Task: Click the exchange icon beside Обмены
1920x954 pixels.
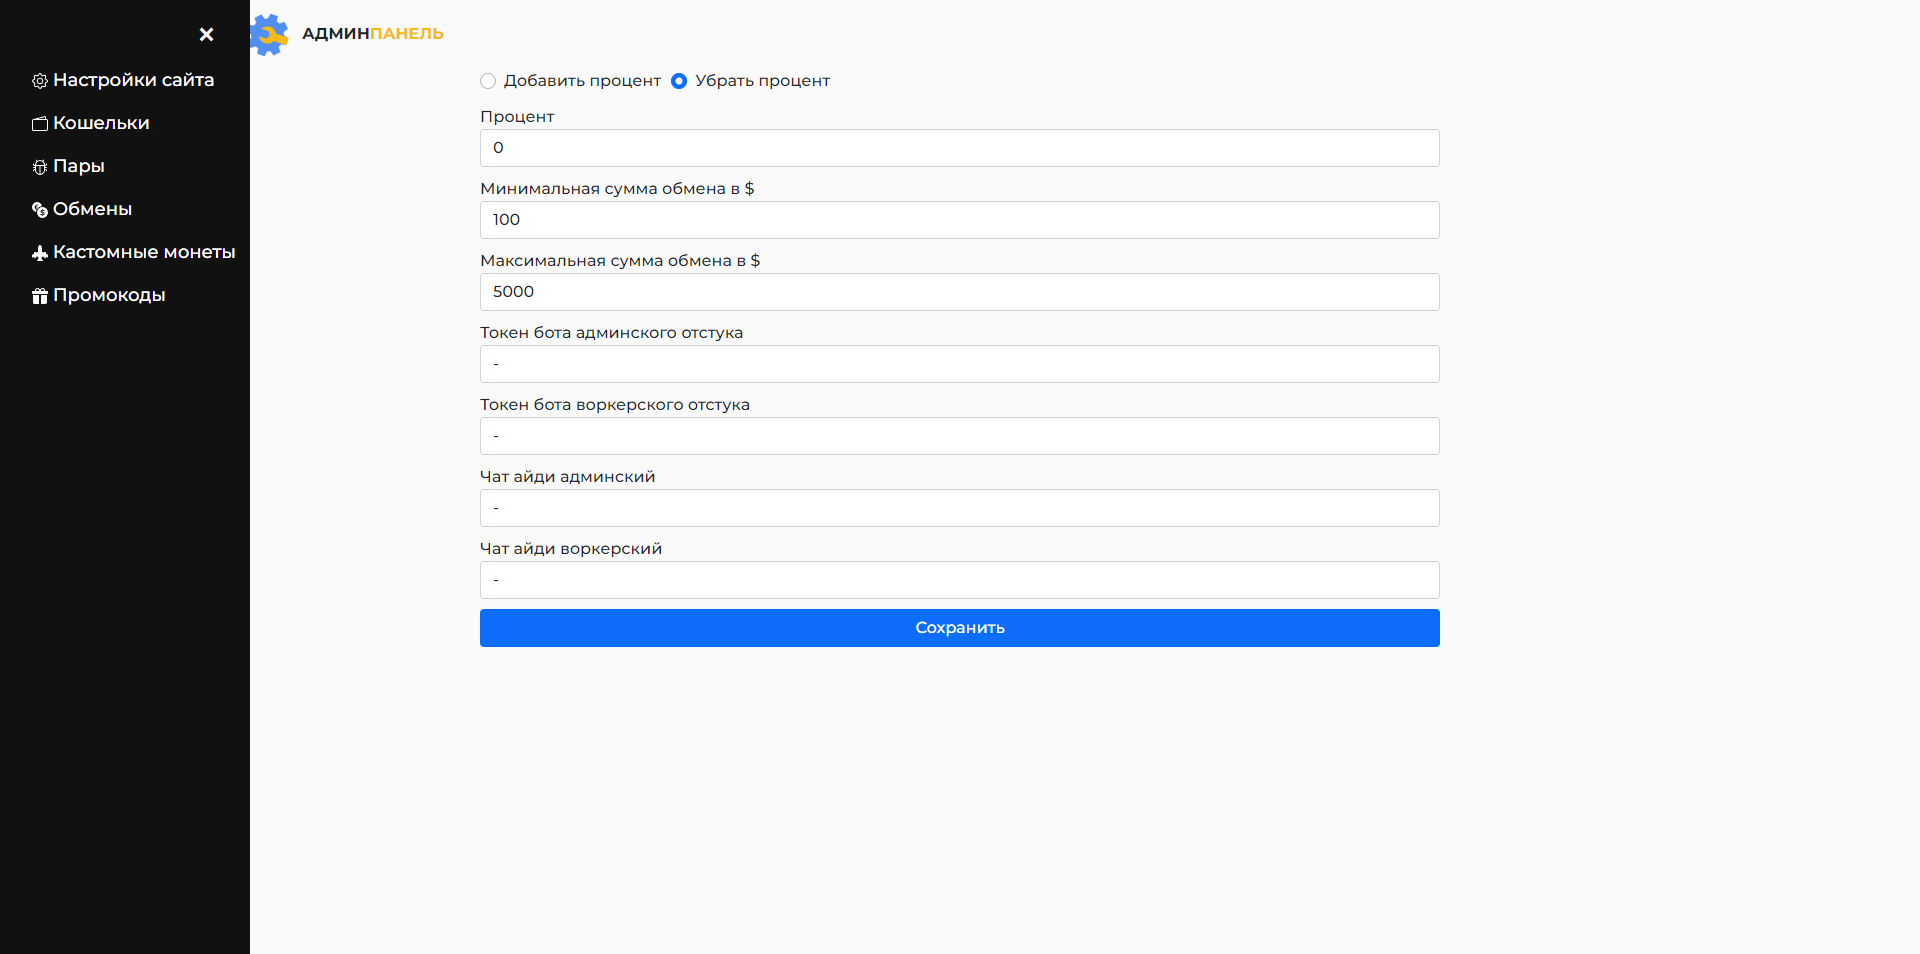Action: pyautogui.click(x=40, y=210)
